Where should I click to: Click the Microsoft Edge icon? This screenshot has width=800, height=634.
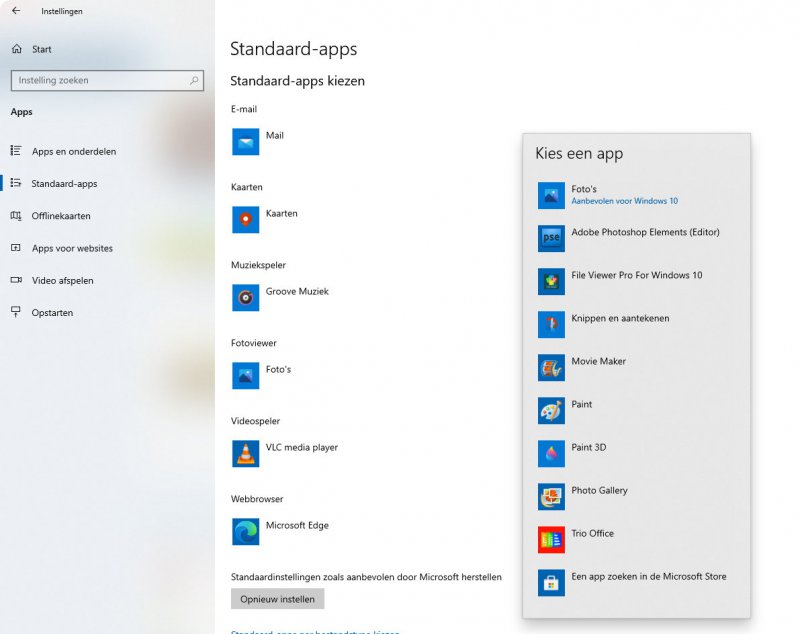pyautogui.click(x=245, y=532)
